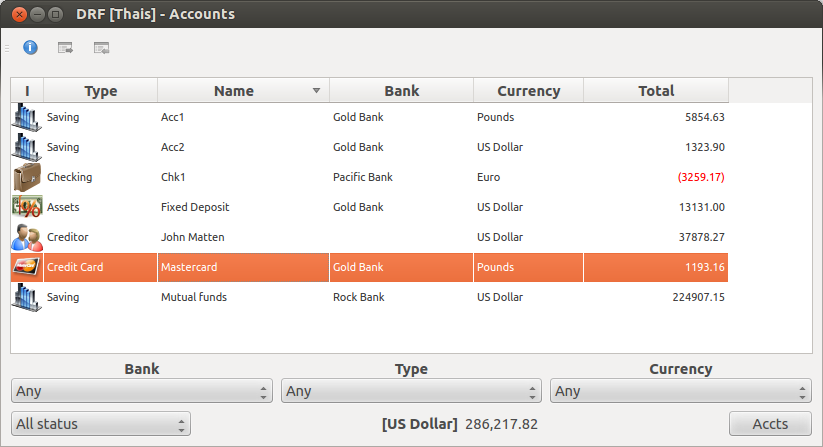Click the Accts button

770,424
